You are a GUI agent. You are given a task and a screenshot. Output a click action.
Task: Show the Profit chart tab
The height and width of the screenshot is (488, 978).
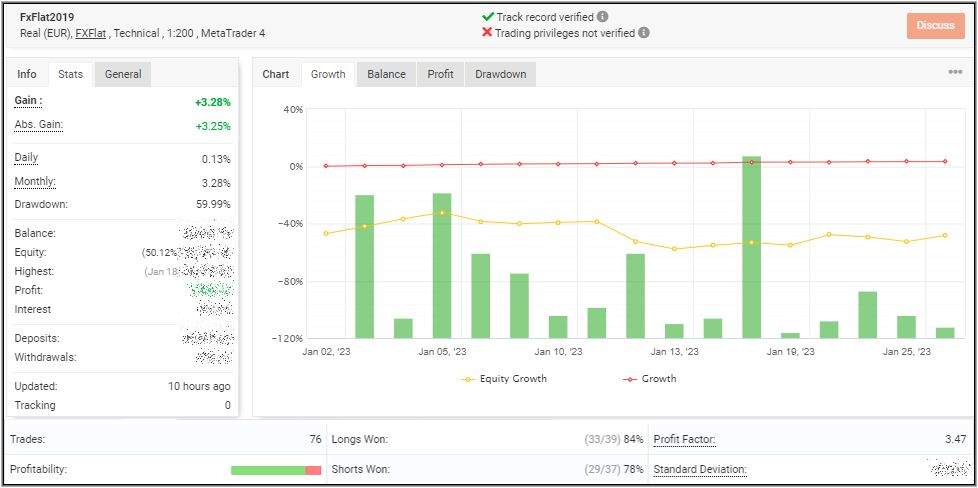click(x=440, y=74)
